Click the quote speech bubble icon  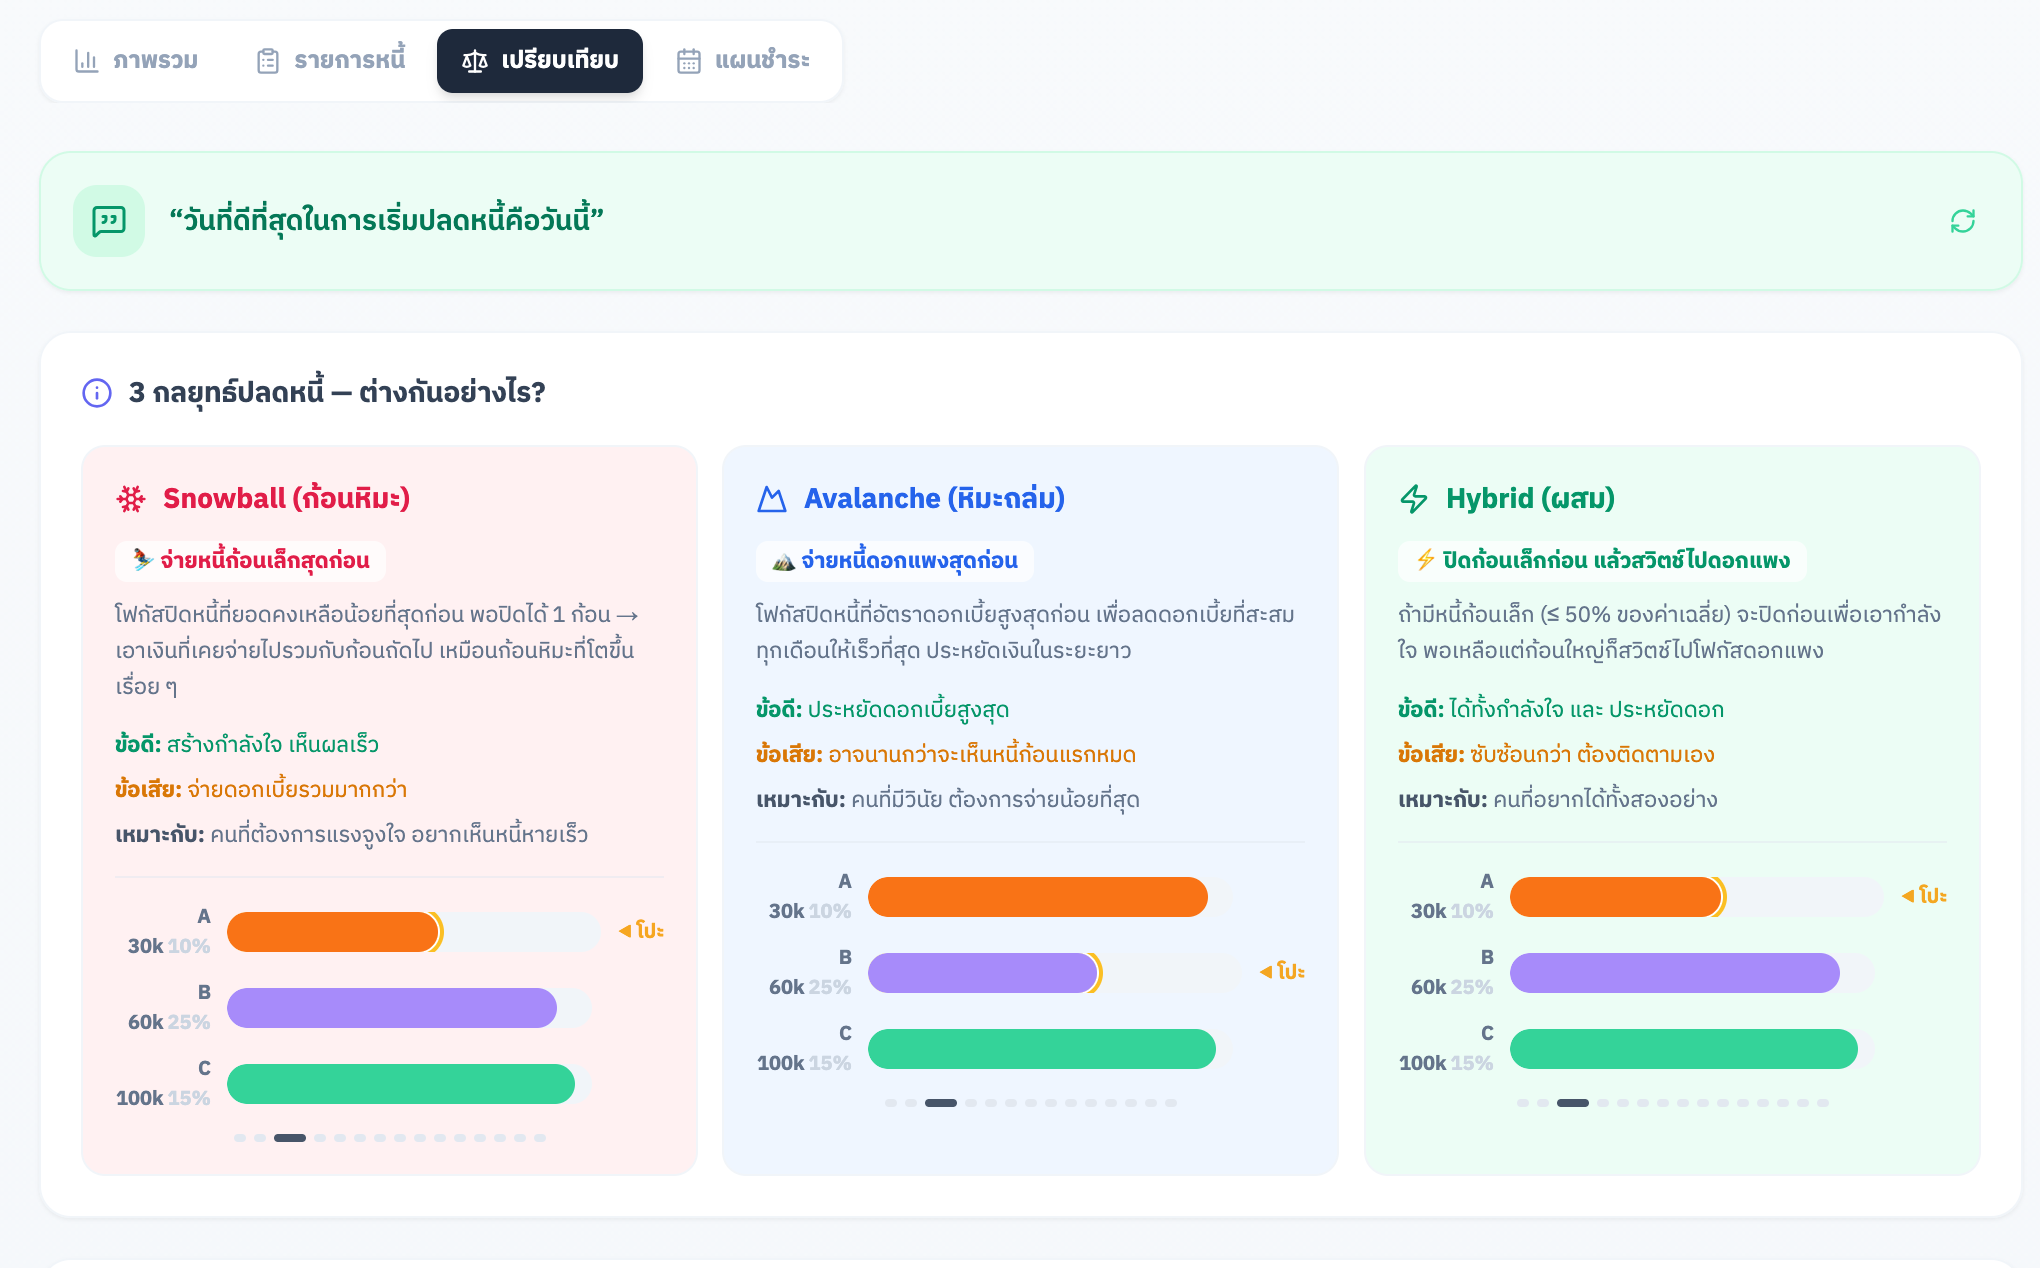(x=109, y=221)
